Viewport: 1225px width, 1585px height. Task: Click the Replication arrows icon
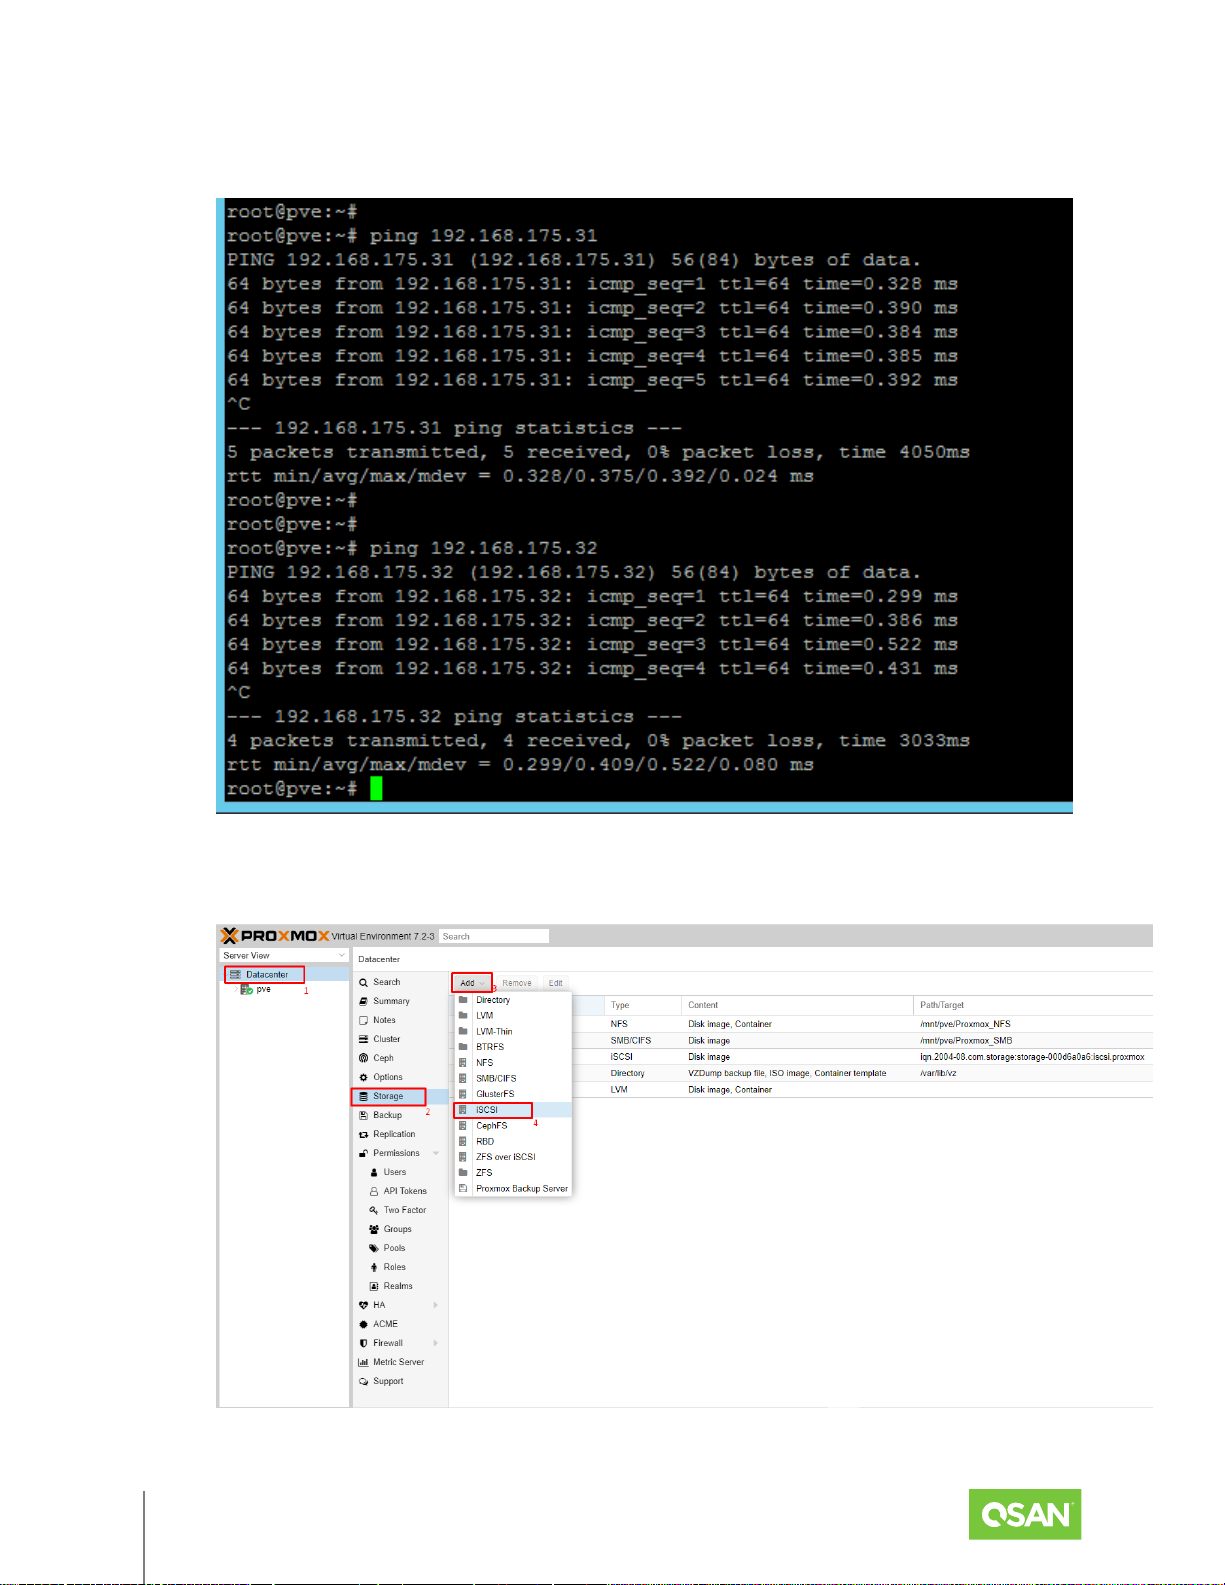coord(364,1134)
